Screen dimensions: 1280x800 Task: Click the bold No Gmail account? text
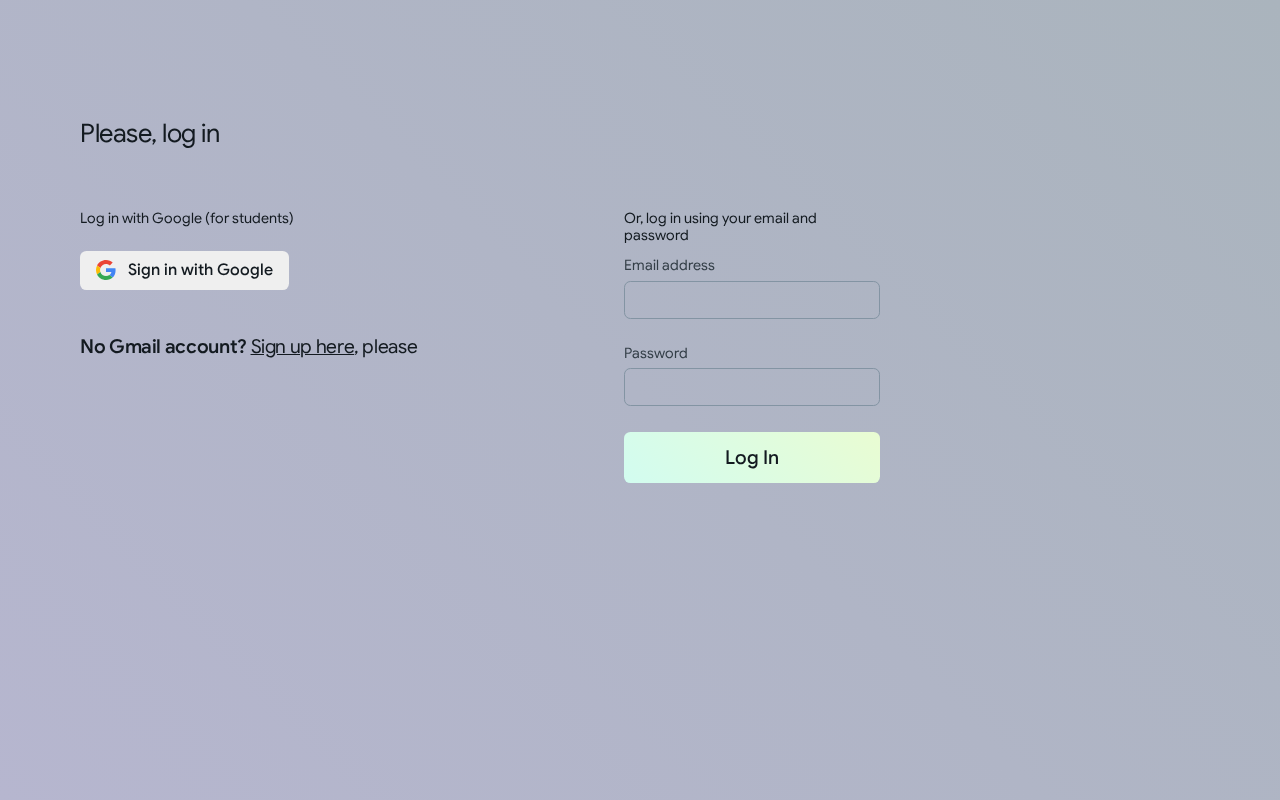[x=163, y=346]
